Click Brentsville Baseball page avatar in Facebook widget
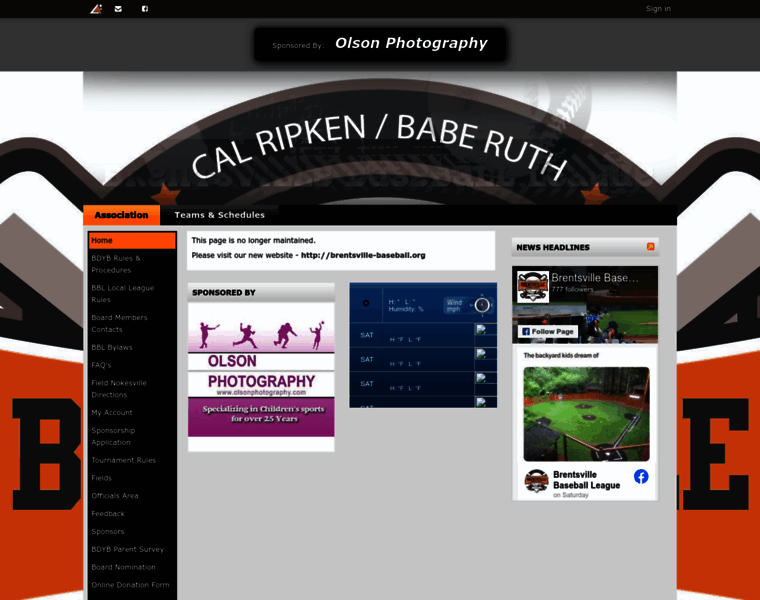 coord(533,287)
